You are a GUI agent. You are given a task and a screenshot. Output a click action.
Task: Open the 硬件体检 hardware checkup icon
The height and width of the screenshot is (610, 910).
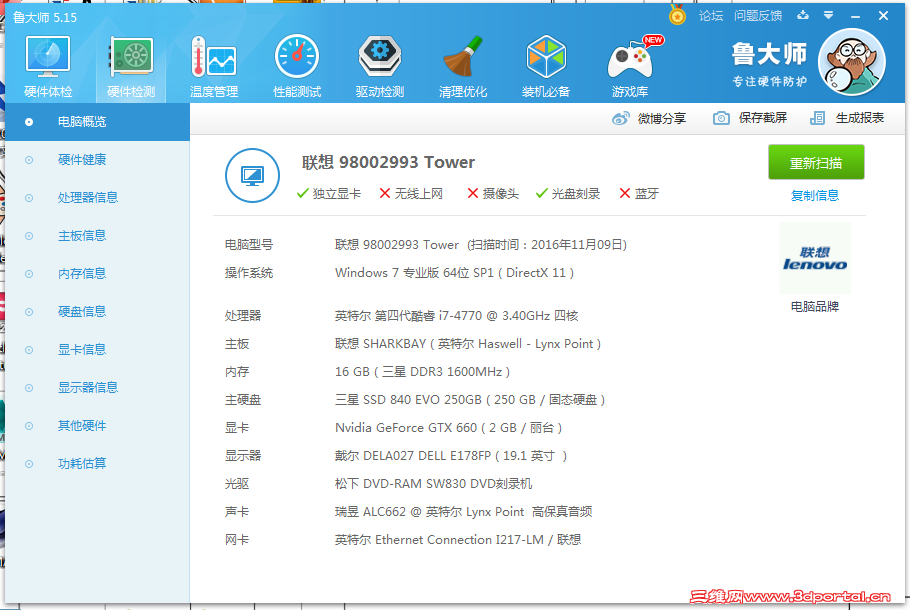pyautogui.click(x=48, y=66)
